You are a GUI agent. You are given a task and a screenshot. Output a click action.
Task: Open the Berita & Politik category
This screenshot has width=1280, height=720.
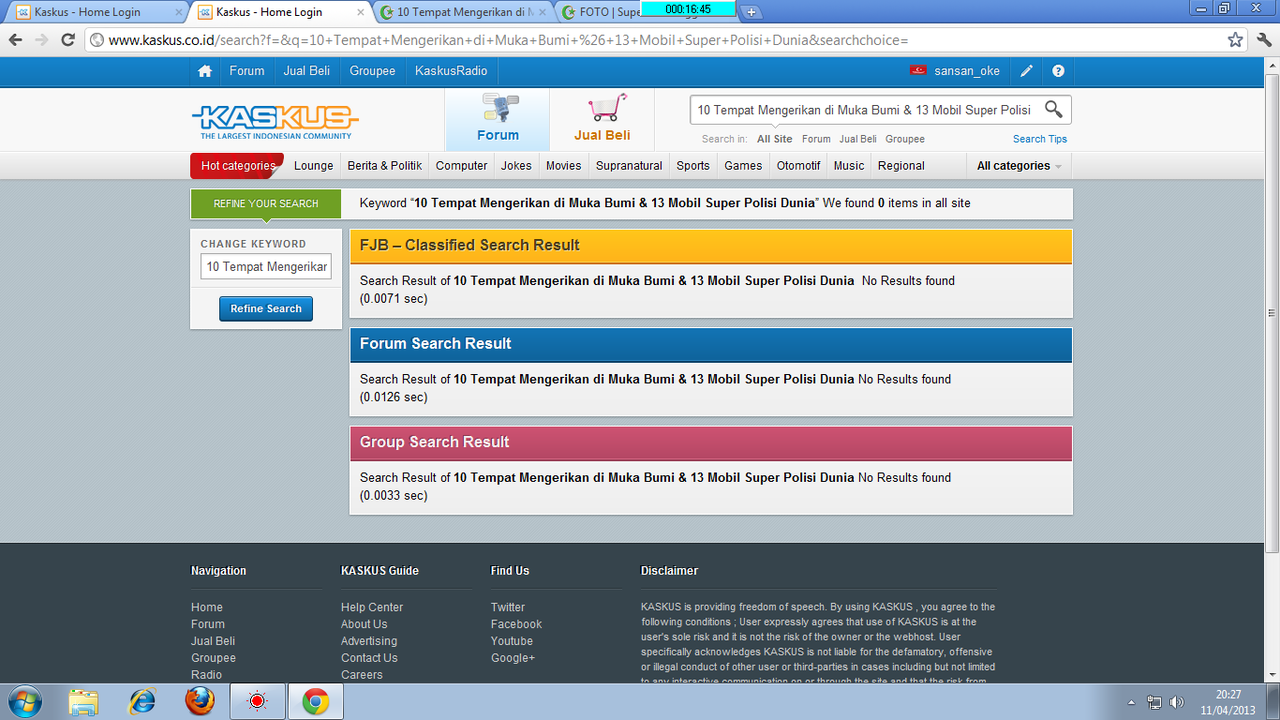coord(385,166)
